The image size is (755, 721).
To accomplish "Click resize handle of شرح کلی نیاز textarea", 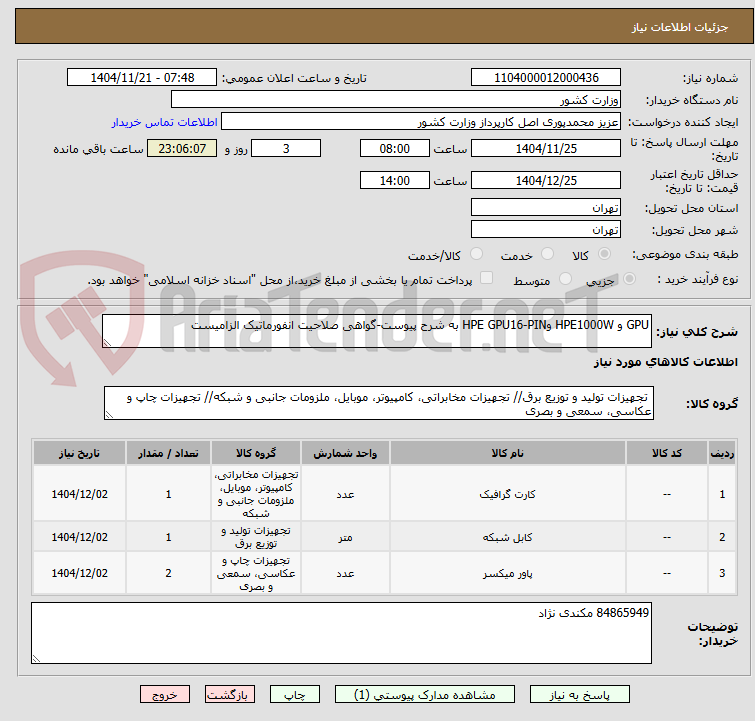I will [107, 342].
